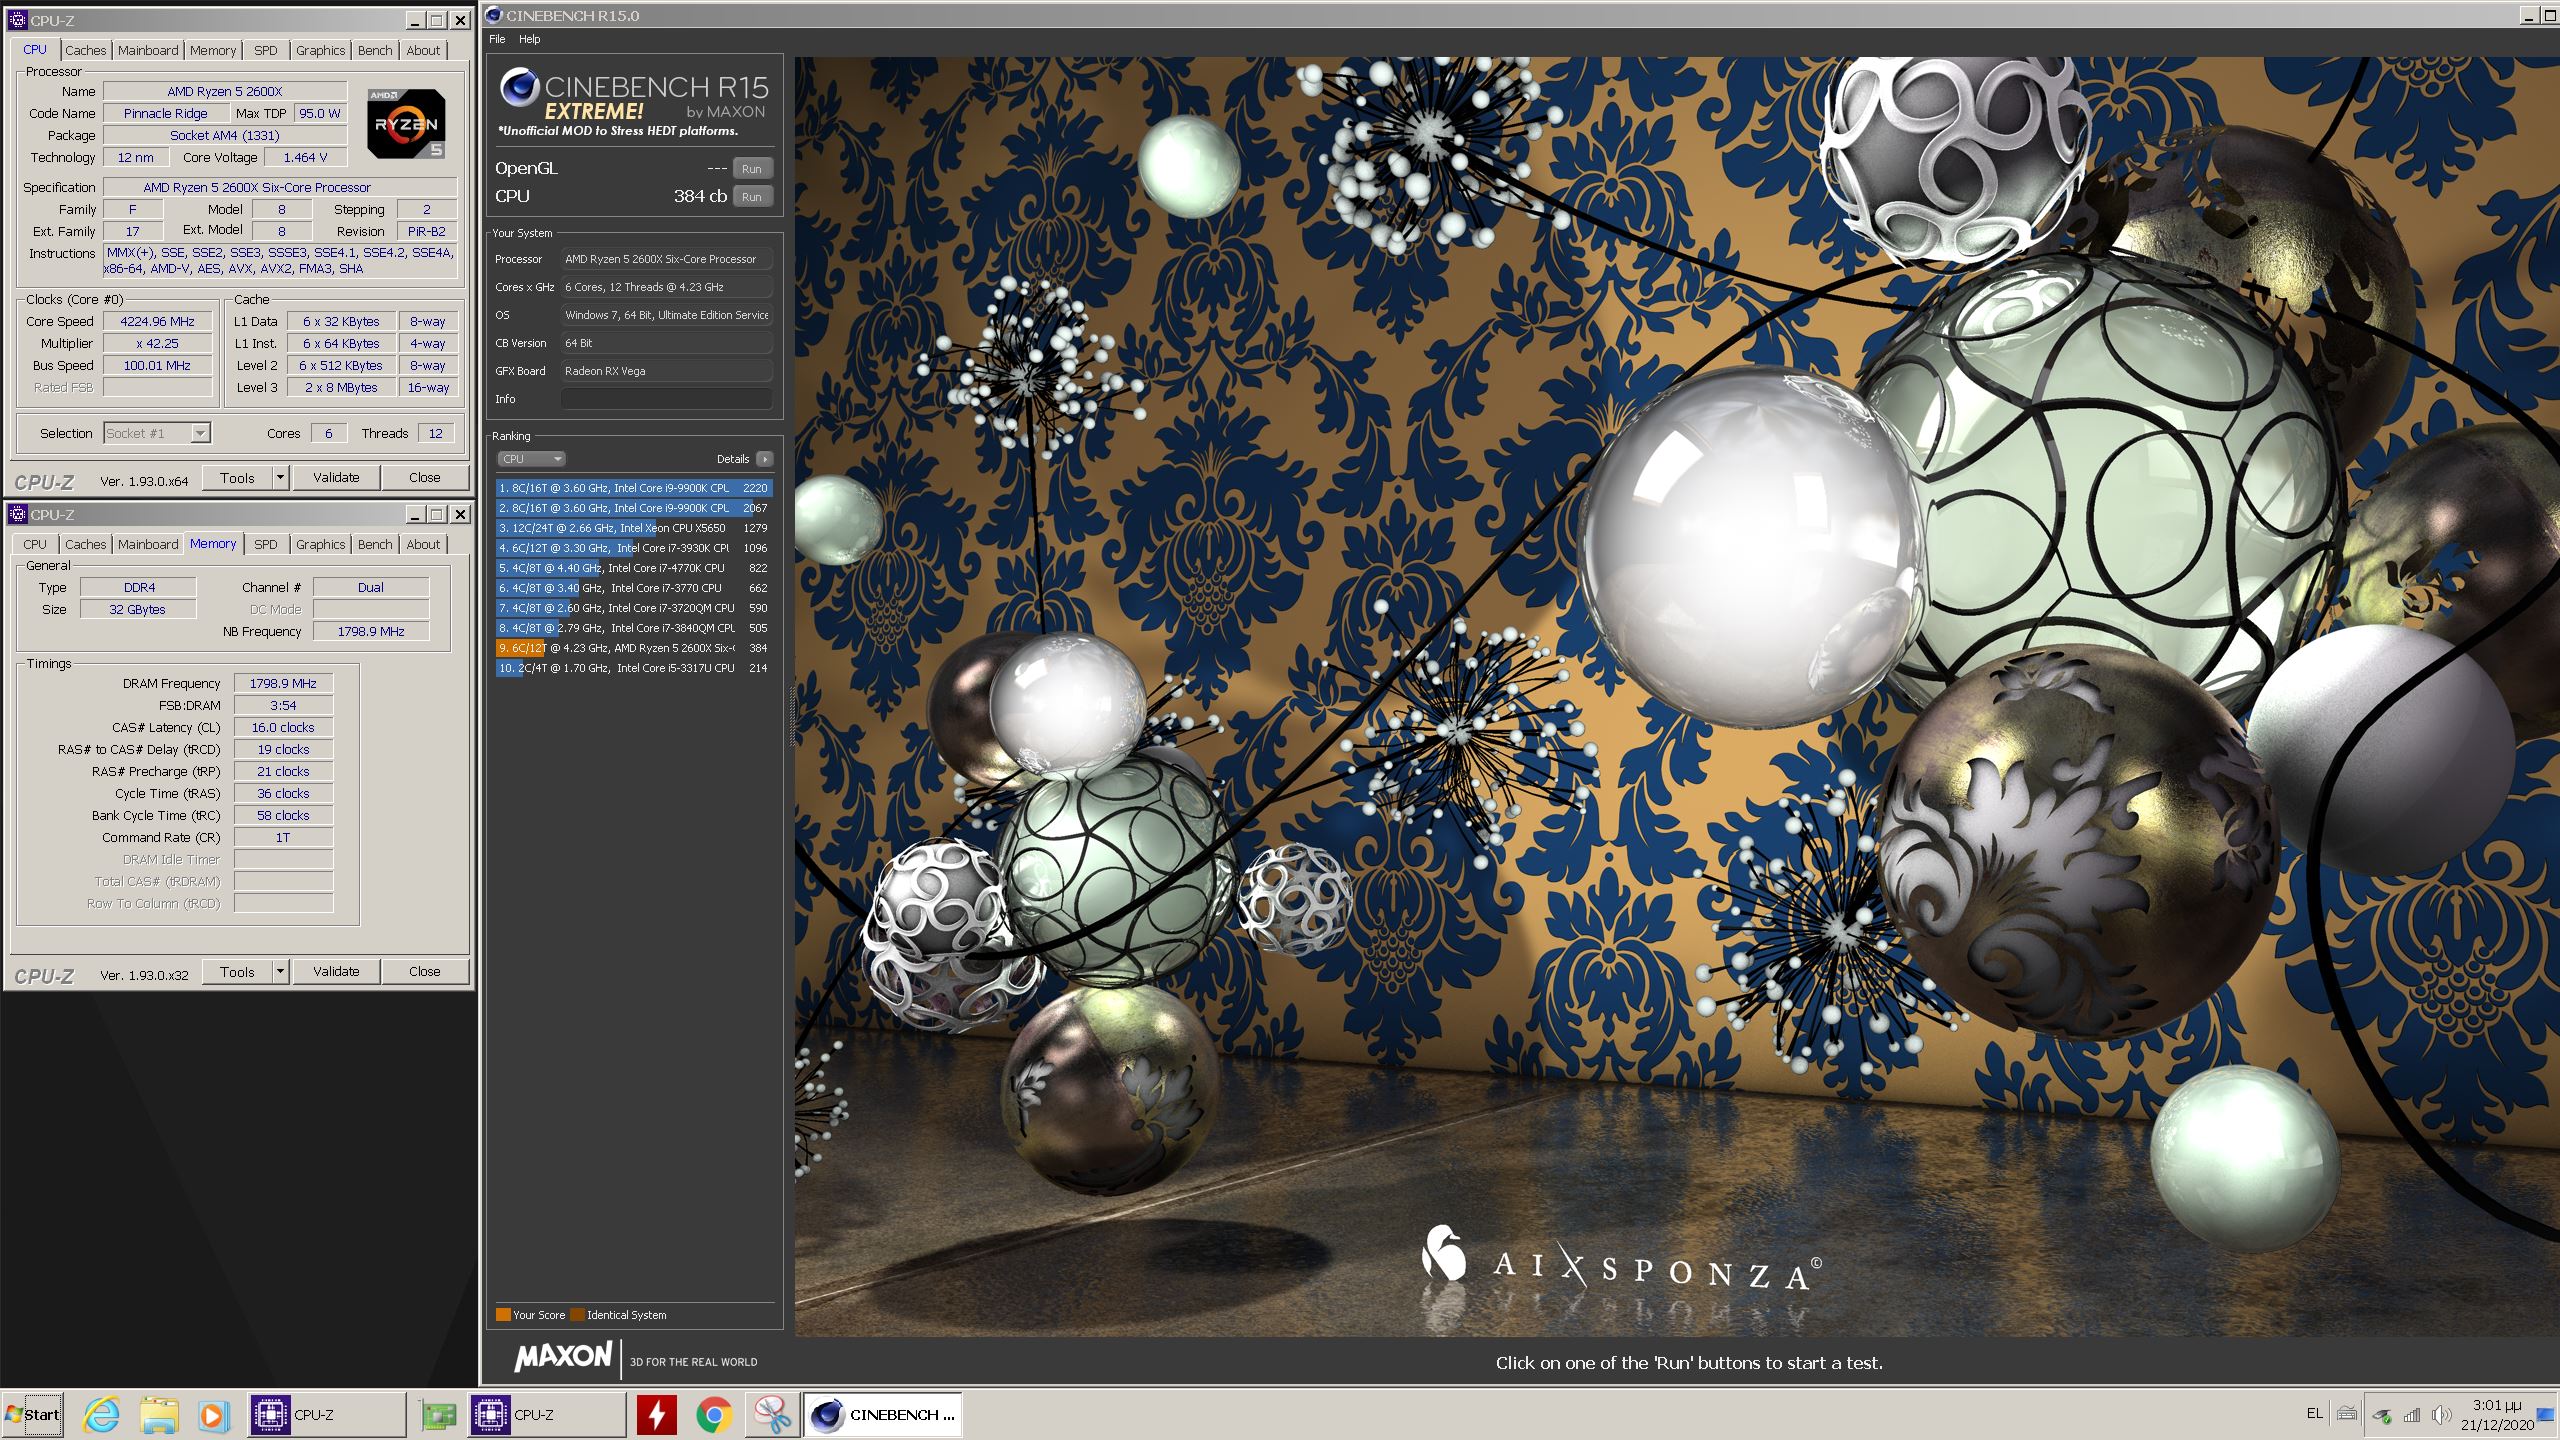The width and height of the screenshot is (2560, 1440).
Task: Click Close button in top CPU-Z window
Action: (424, 478)
